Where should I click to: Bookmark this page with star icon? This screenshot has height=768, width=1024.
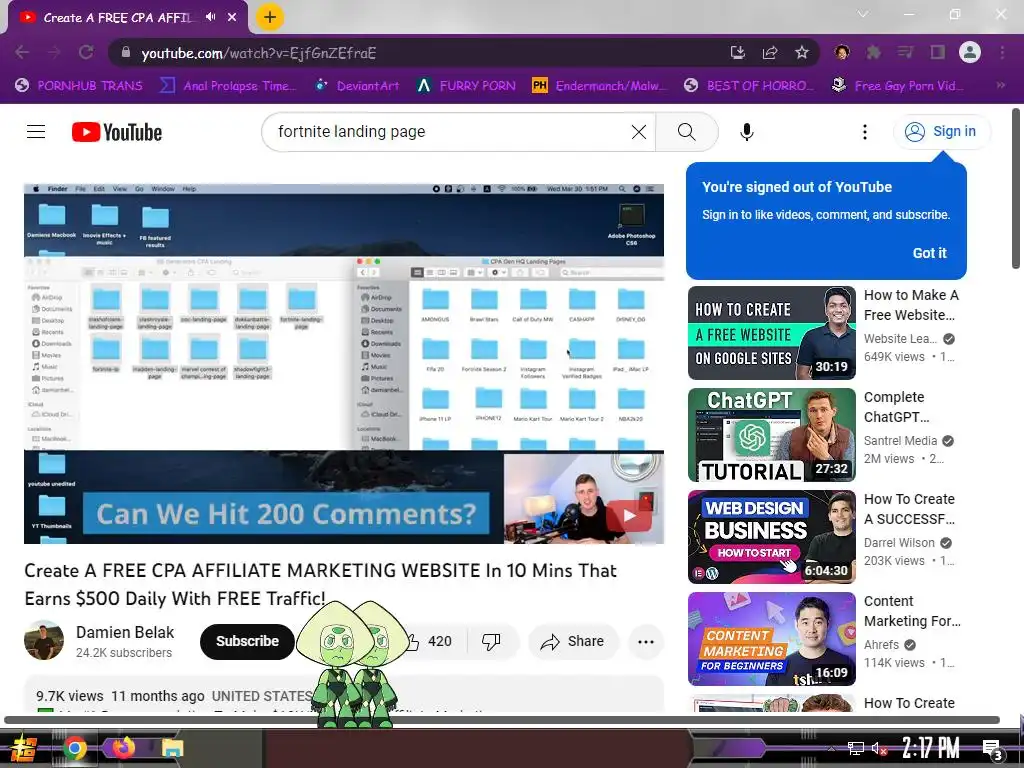tap(802, 53)
